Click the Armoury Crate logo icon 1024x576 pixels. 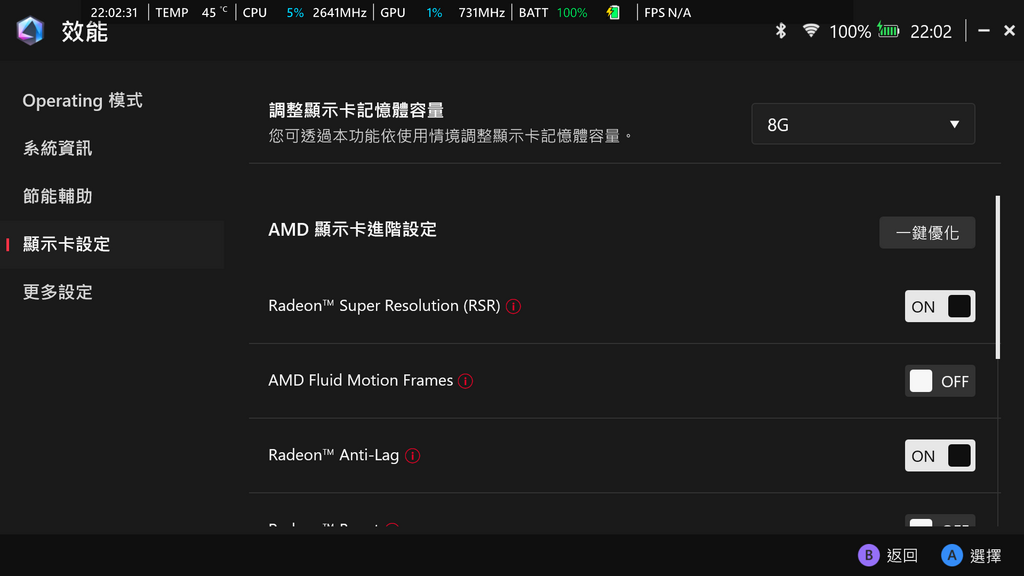[x=30, y=31]
